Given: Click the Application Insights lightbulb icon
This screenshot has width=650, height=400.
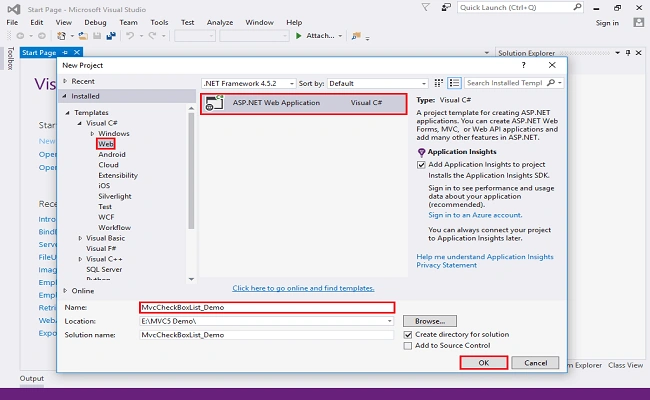Looking at the screenshot, I should pyautogui.click(x=421, y=153).
